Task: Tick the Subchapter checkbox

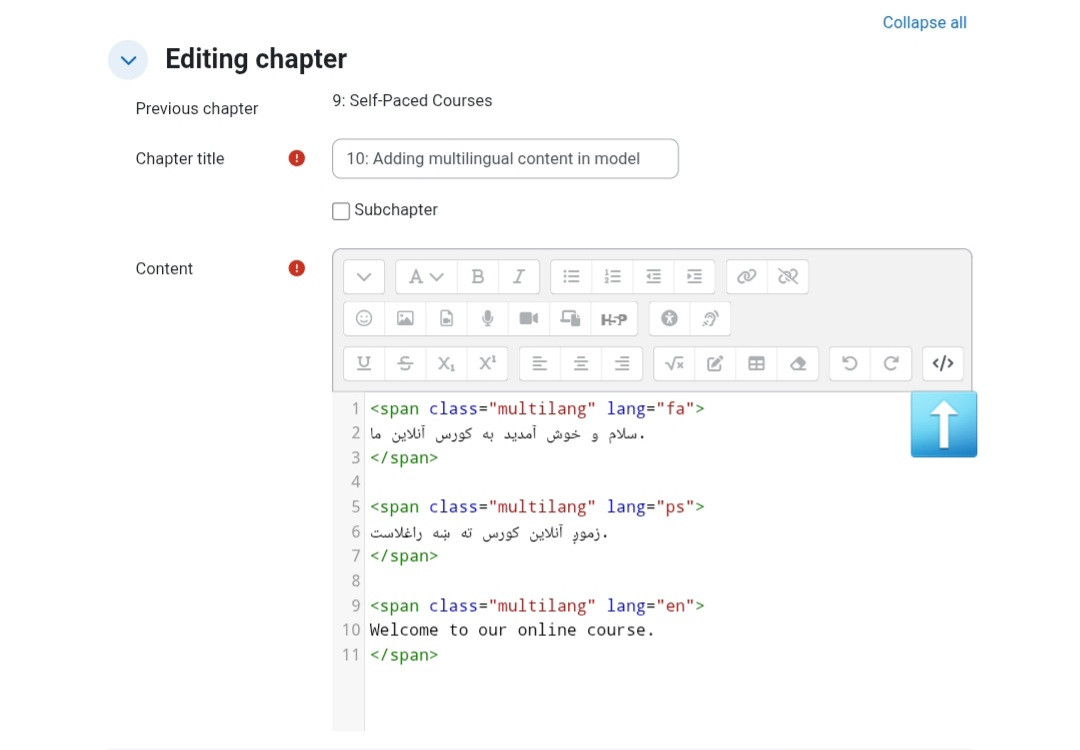Action: pyautogui.click(x=341, y=211)
